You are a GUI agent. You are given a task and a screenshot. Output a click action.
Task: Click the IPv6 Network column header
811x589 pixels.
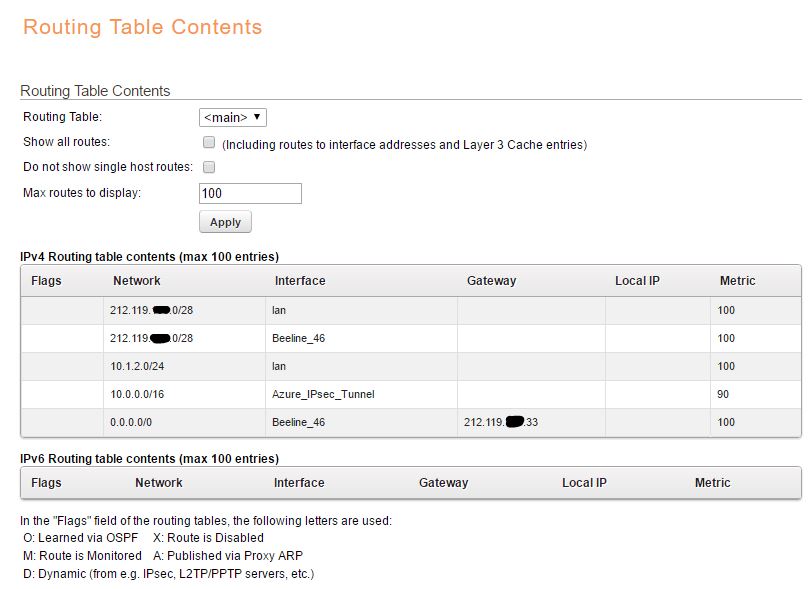click(x=159, y=483)
